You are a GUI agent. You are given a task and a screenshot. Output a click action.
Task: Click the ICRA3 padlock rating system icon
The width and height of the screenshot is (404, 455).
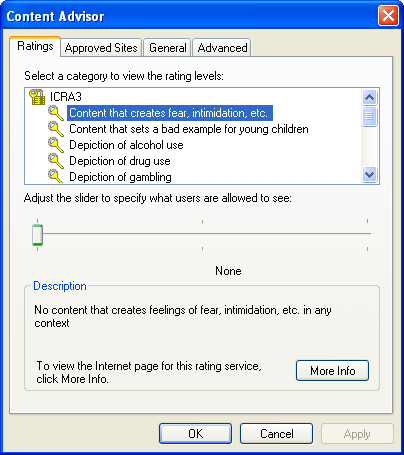[x=37, y=97]
